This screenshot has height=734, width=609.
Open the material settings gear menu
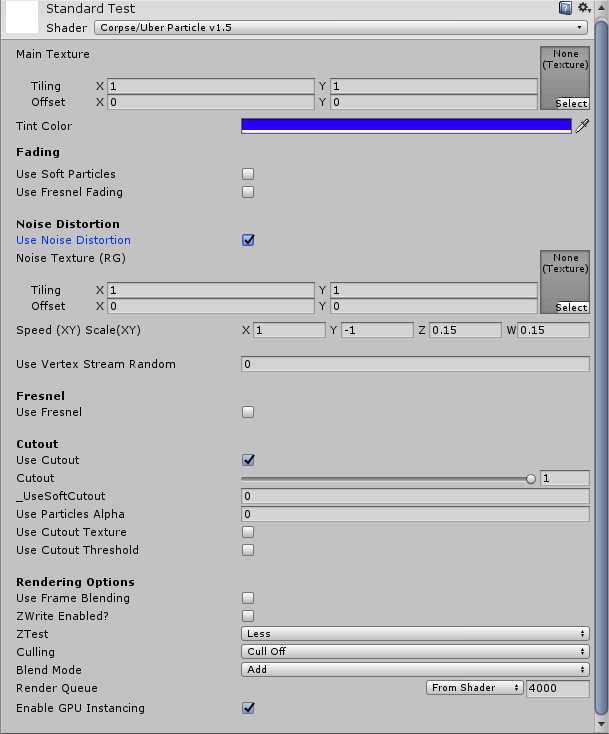pyautogui.click(x=583, y=7)
